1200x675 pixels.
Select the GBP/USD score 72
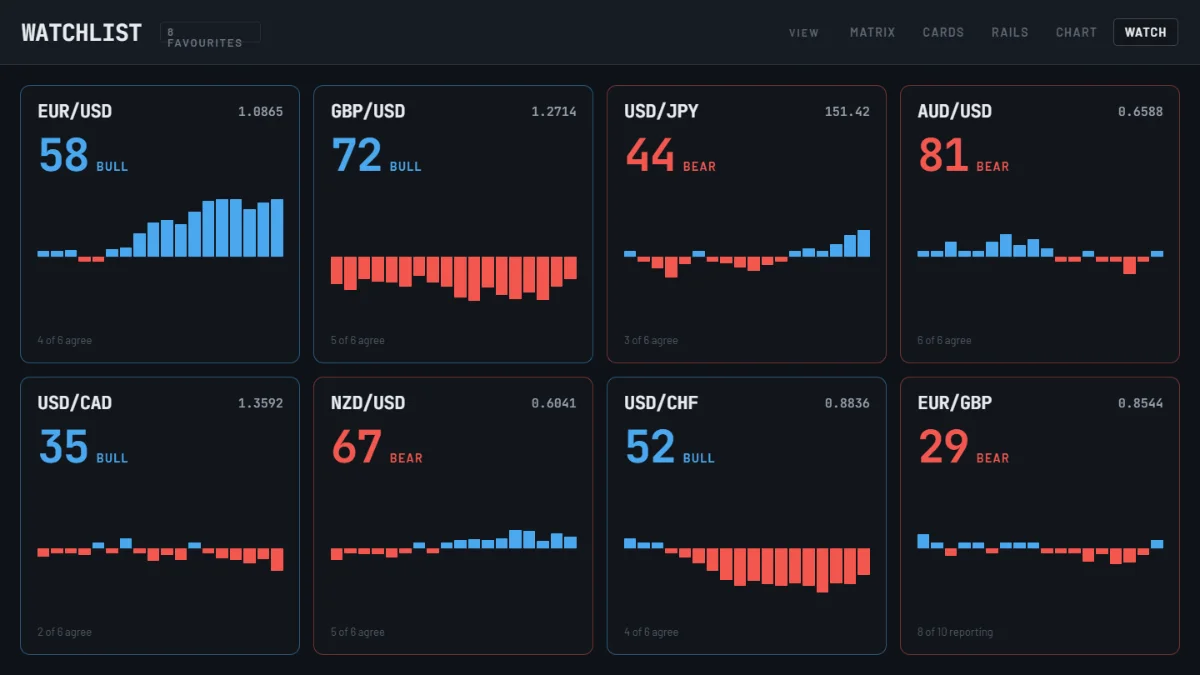coord(357,155)
